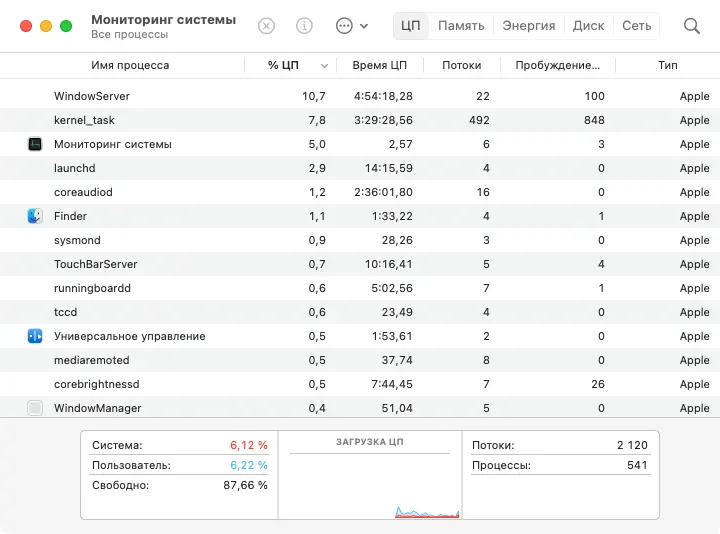Expand the chevron next to more actions
The width and height of the screenshot is (720, 534).
pos(364,26)
